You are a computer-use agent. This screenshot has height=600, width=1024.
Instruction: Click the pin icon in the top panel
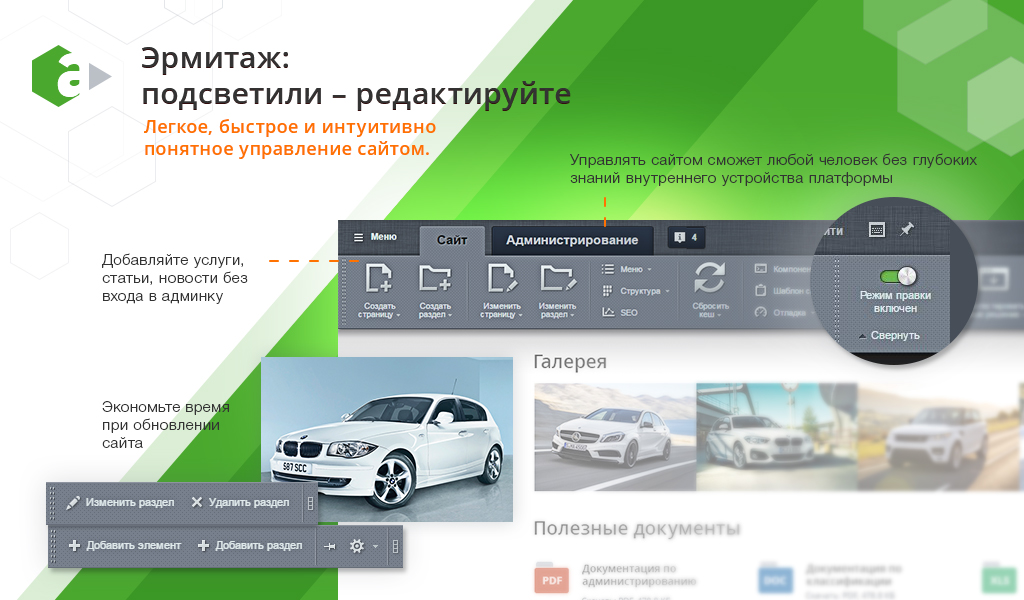pyautogui.click(x=906, y=229)
